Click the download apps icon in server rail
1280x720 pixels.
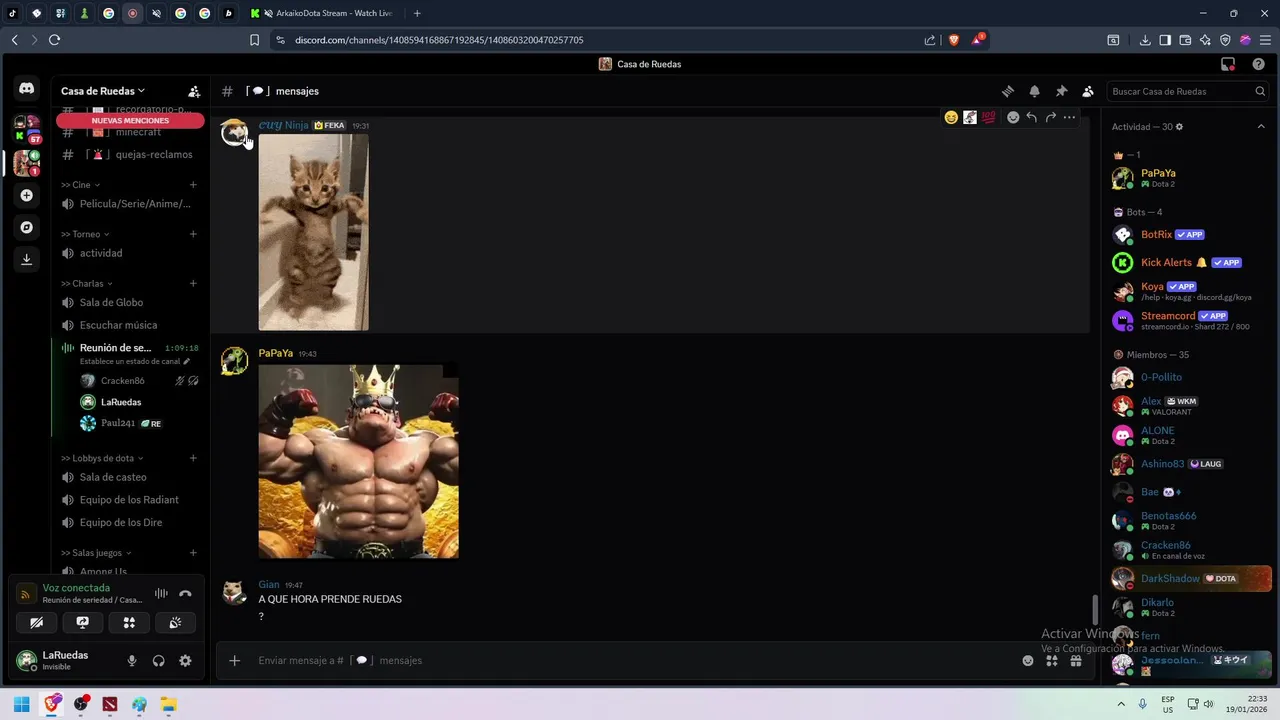tap(27, 259)
